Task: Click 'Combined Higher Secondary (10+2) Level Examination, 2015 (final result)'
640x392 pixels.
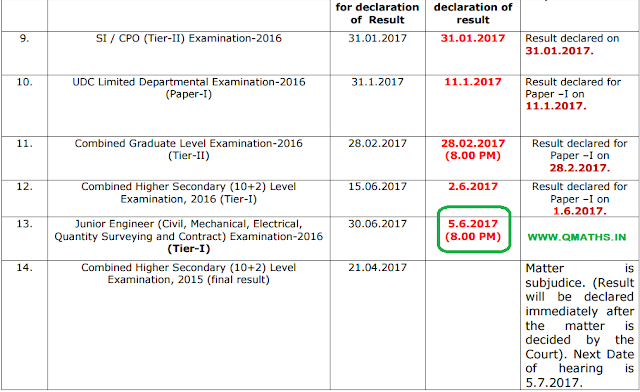Action: click(x=189, y=274)
